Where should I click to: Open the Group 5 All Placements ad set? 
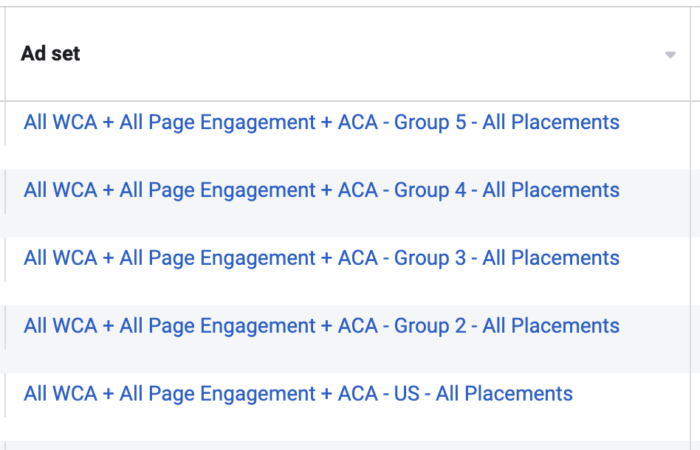pyautogui.click(x=321, y=122)
